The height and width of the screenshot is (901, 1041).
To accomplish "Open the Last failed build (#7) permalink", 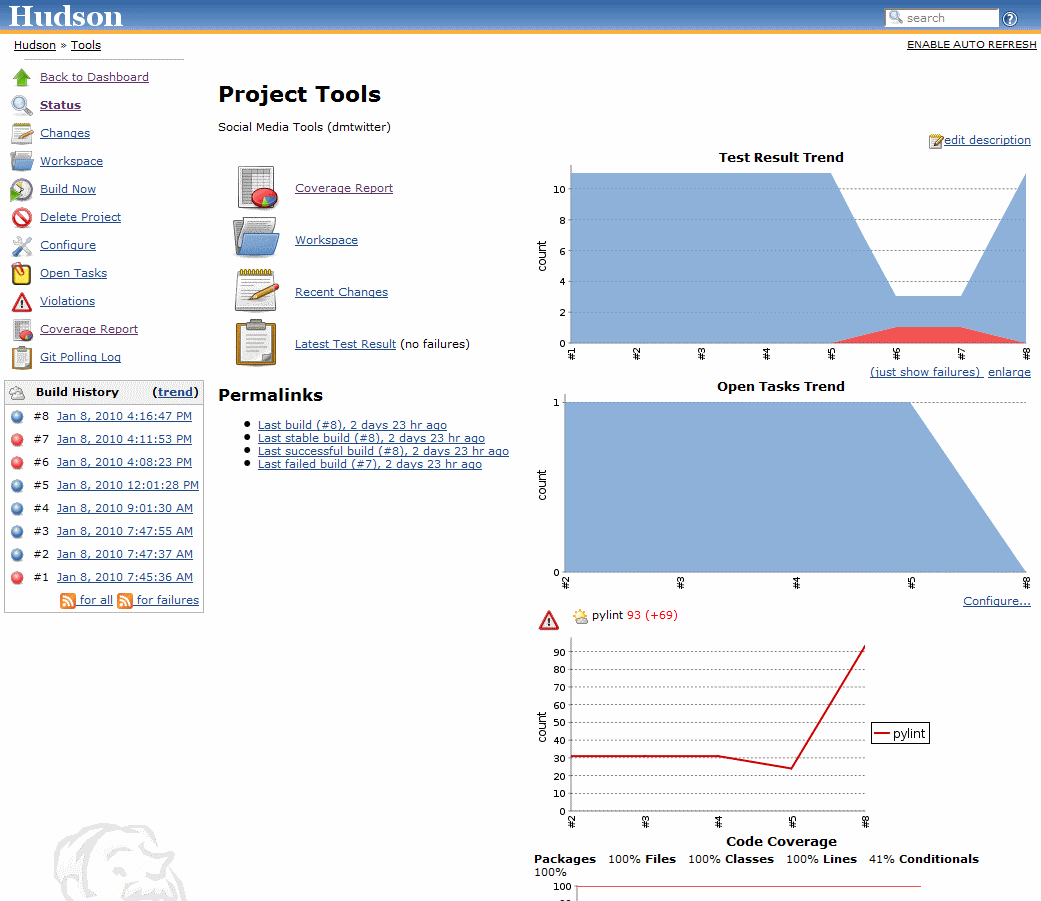I will click(370, 464).
